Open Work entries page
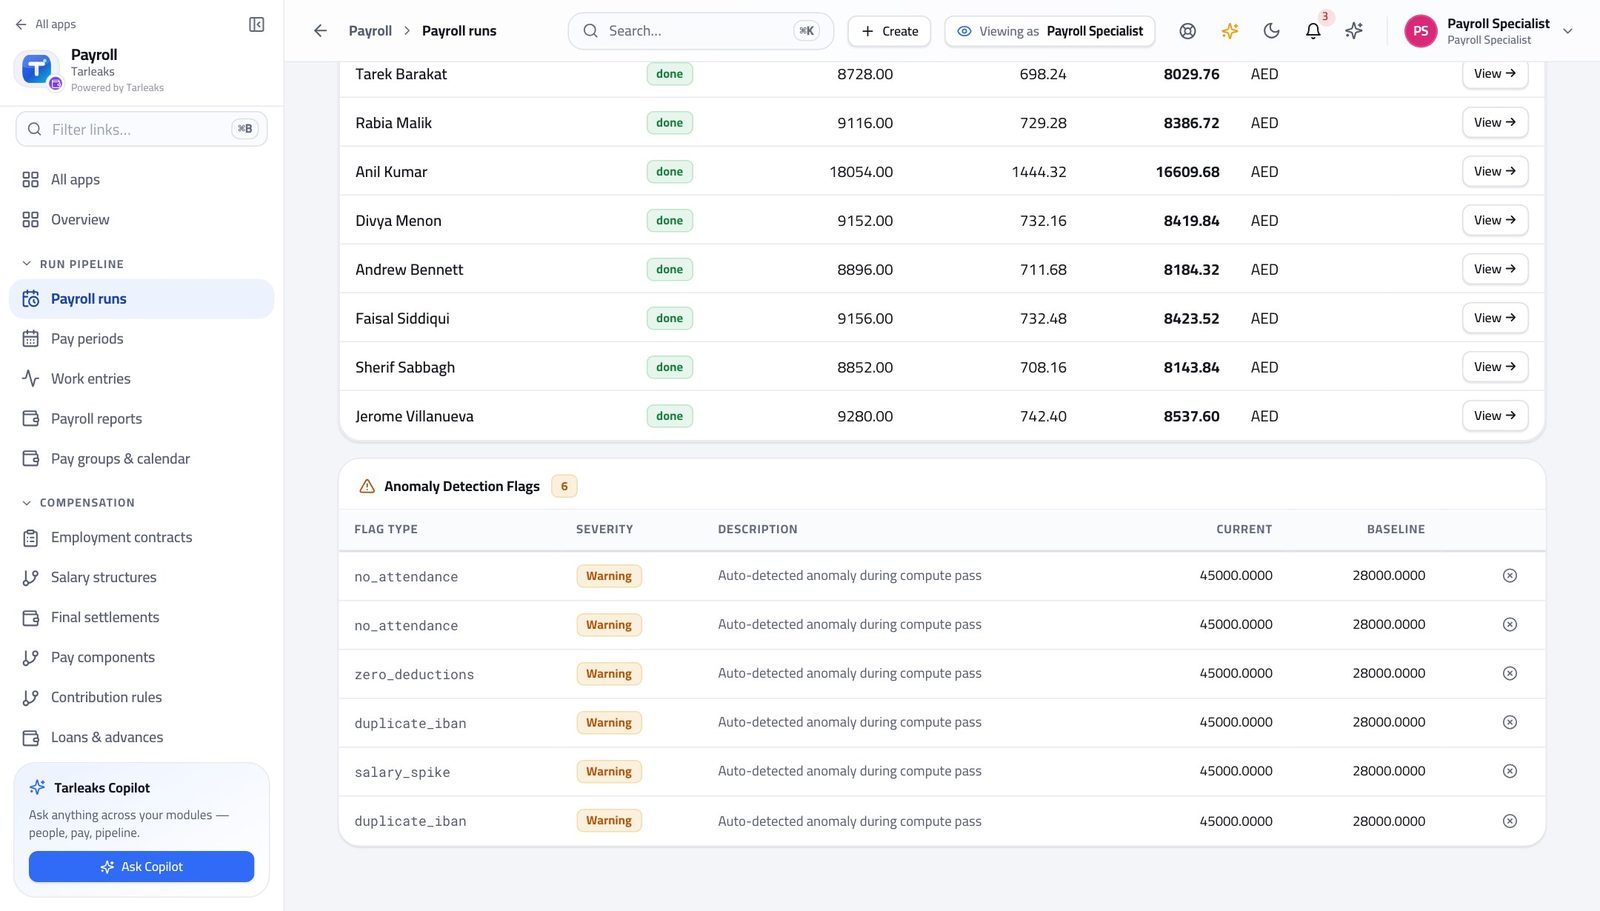Screen dimensions: 1600x911 pyautogui.click(x=141, y=379)
